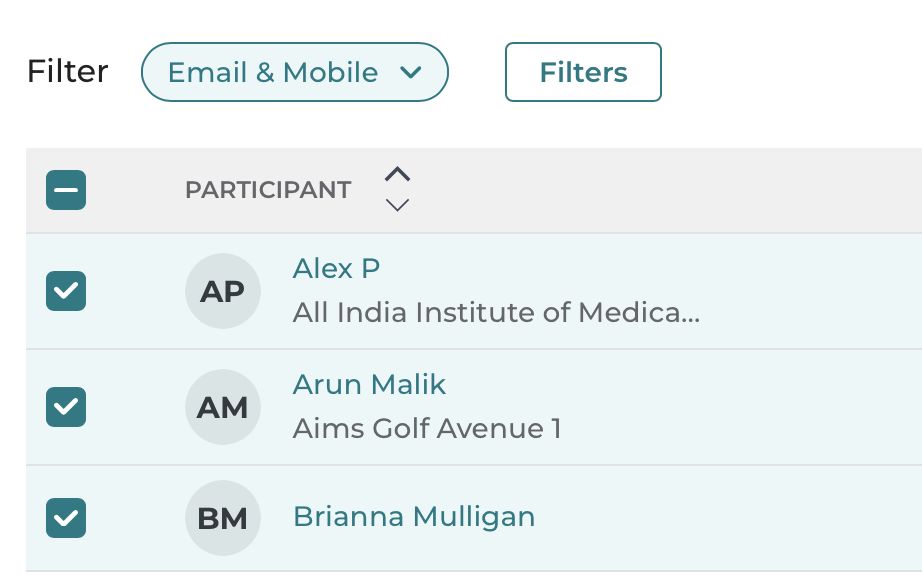Click the Aims Golf Avenue 1 subtitle
The width and height of the screenshot is (922, 582).
click(427, 428)
